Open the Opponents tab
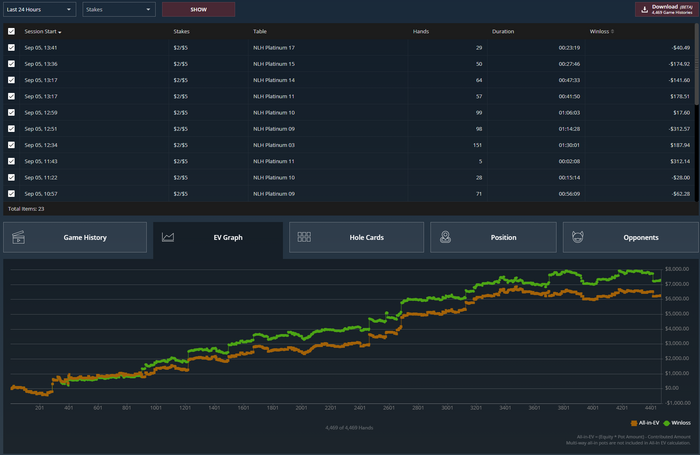The height and width of the screenshot is (455, 700). coord(631,238)
